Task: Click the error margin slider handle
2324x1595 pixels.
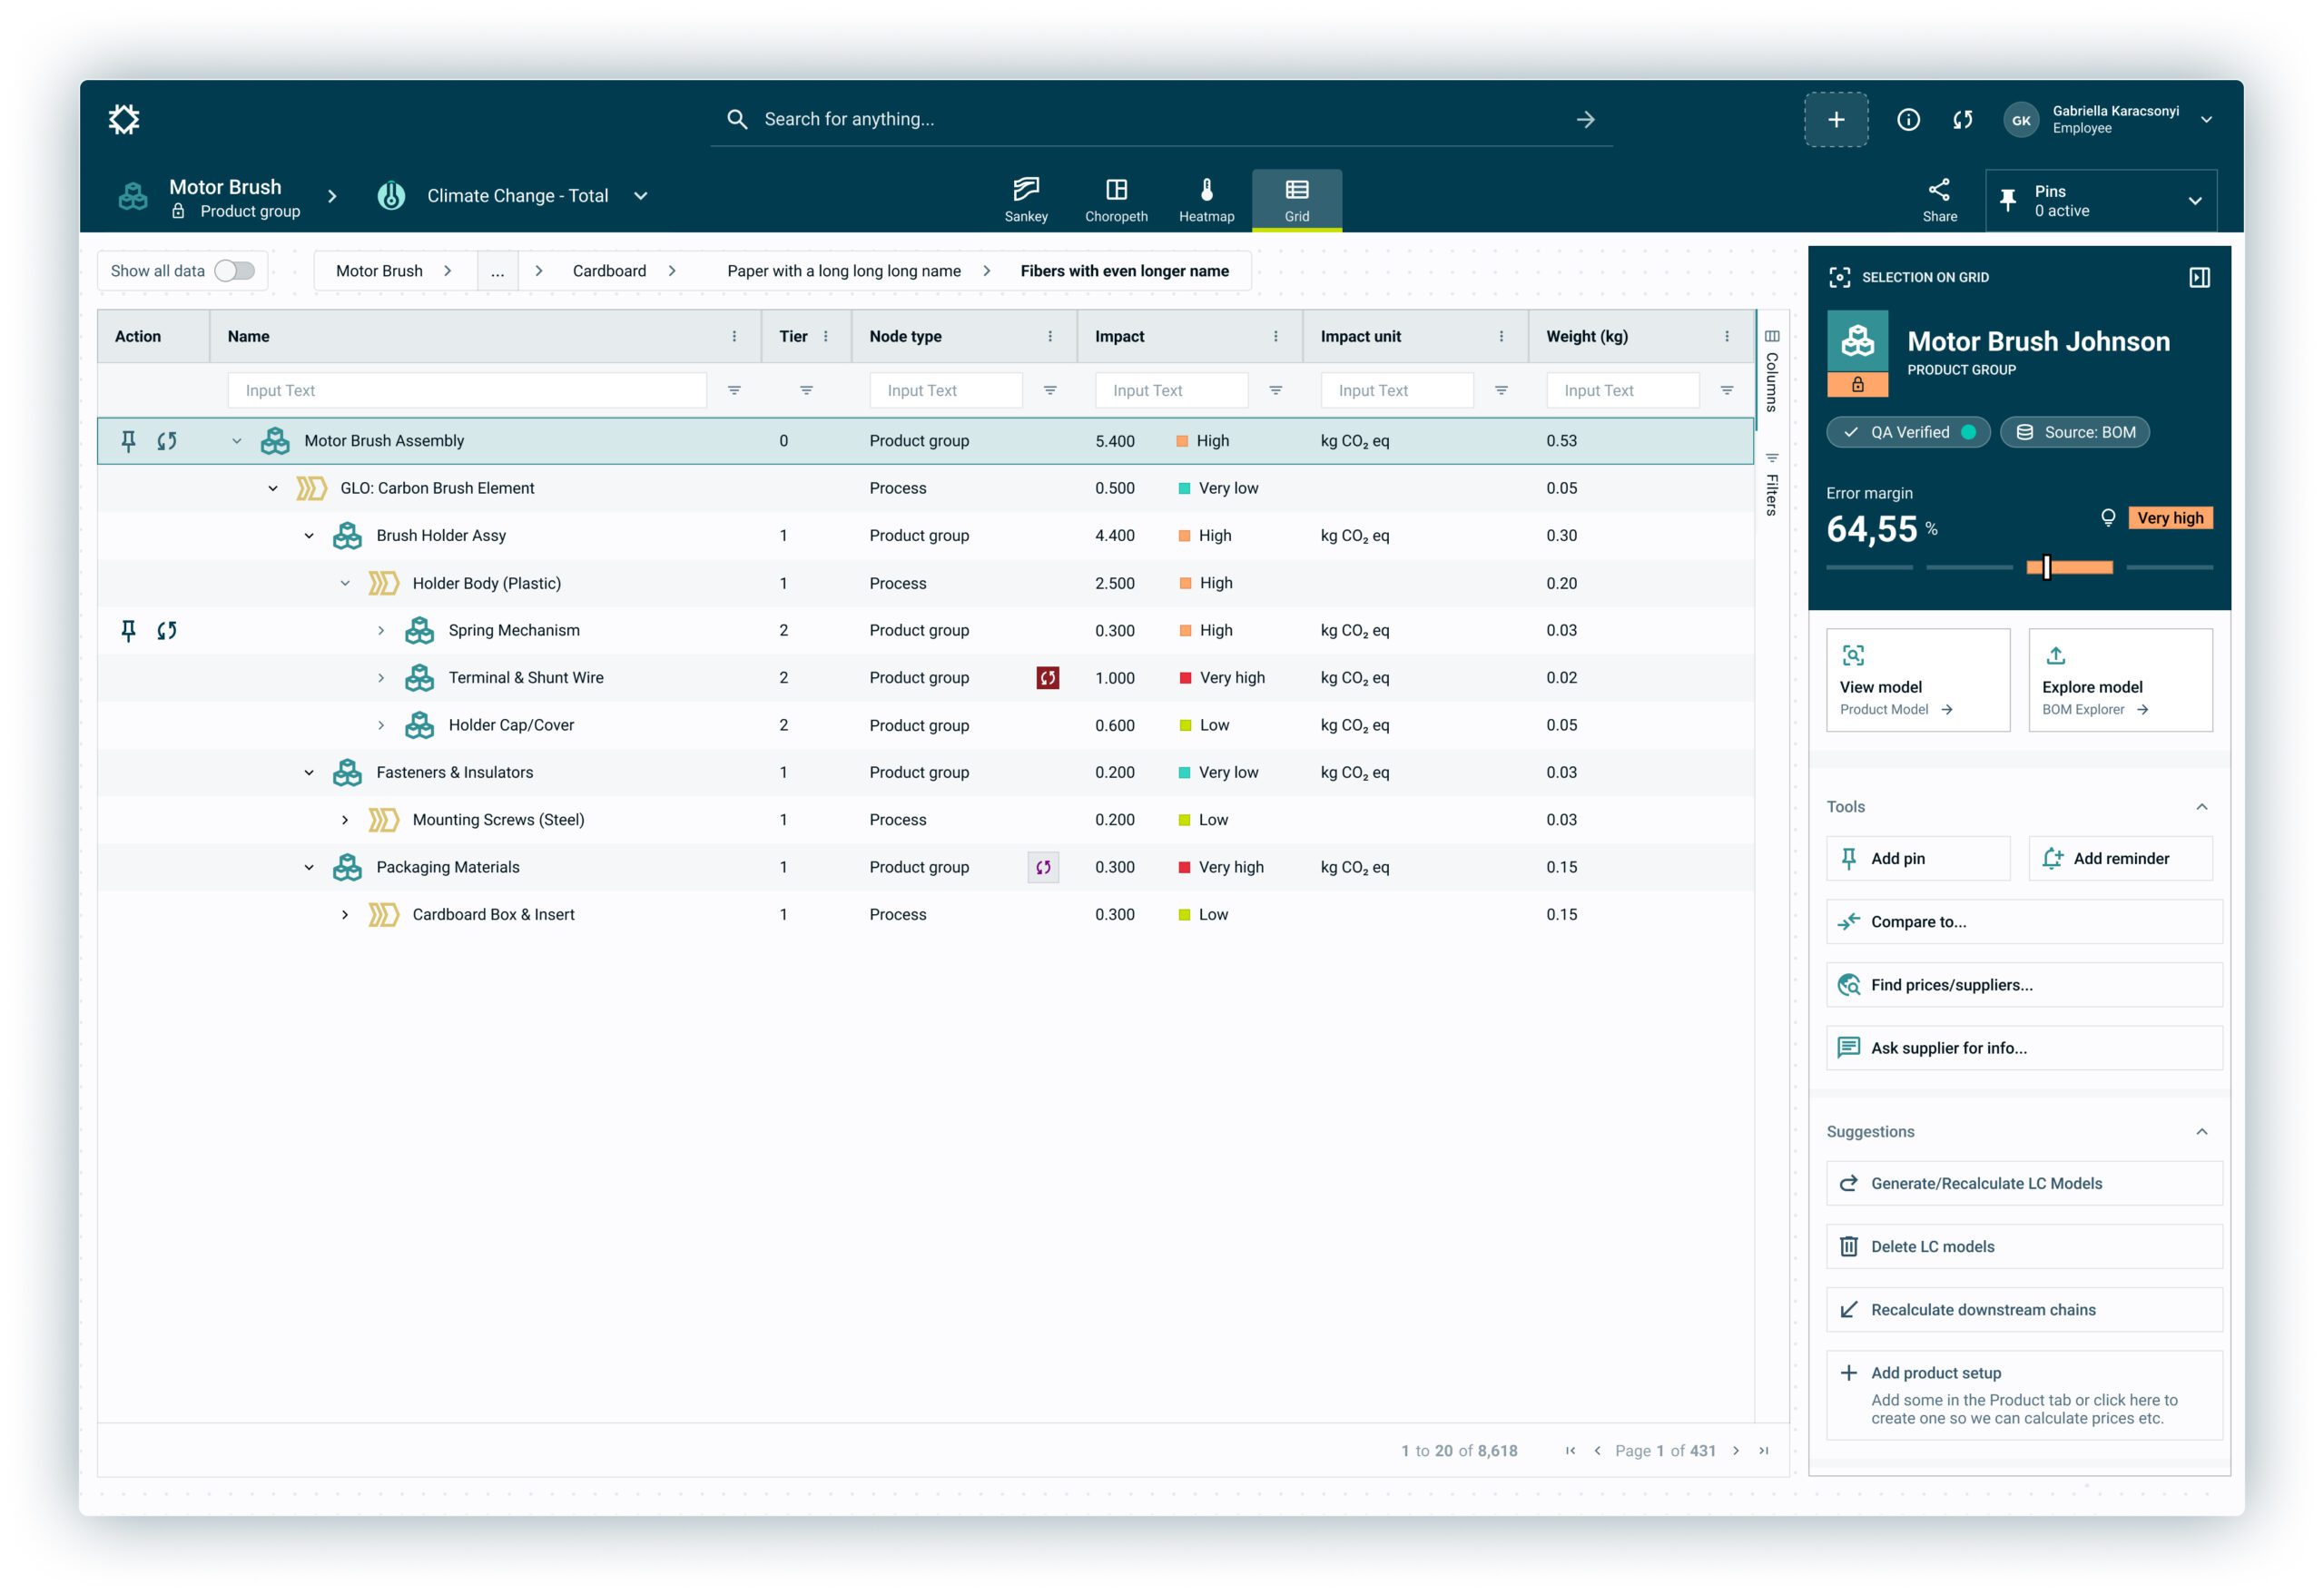Action: (2047, 567)
